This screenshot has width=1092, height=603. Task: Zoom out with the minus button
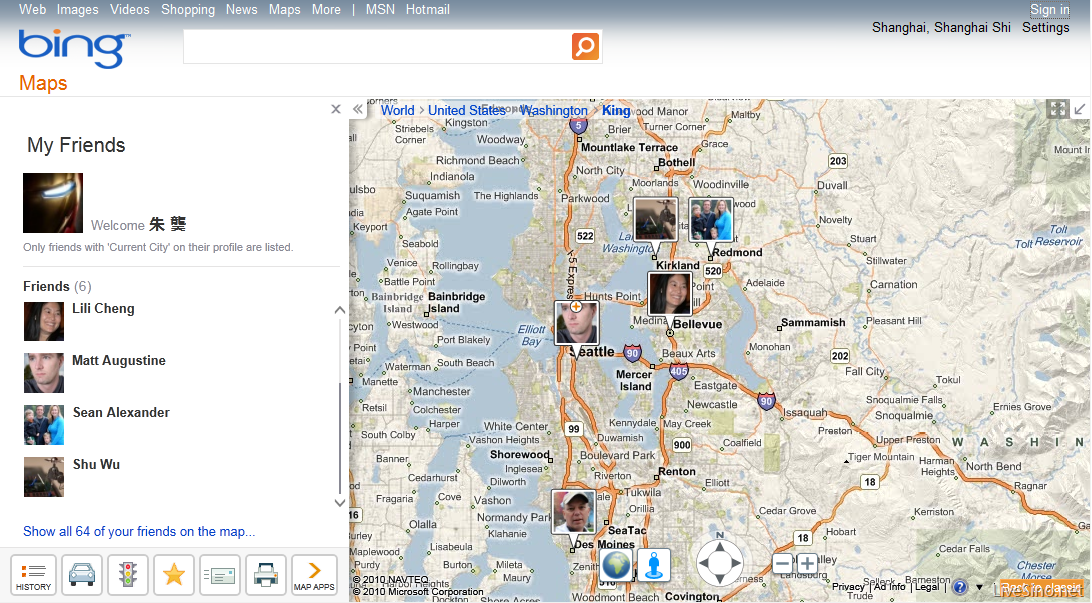click(x=783, y=563)
